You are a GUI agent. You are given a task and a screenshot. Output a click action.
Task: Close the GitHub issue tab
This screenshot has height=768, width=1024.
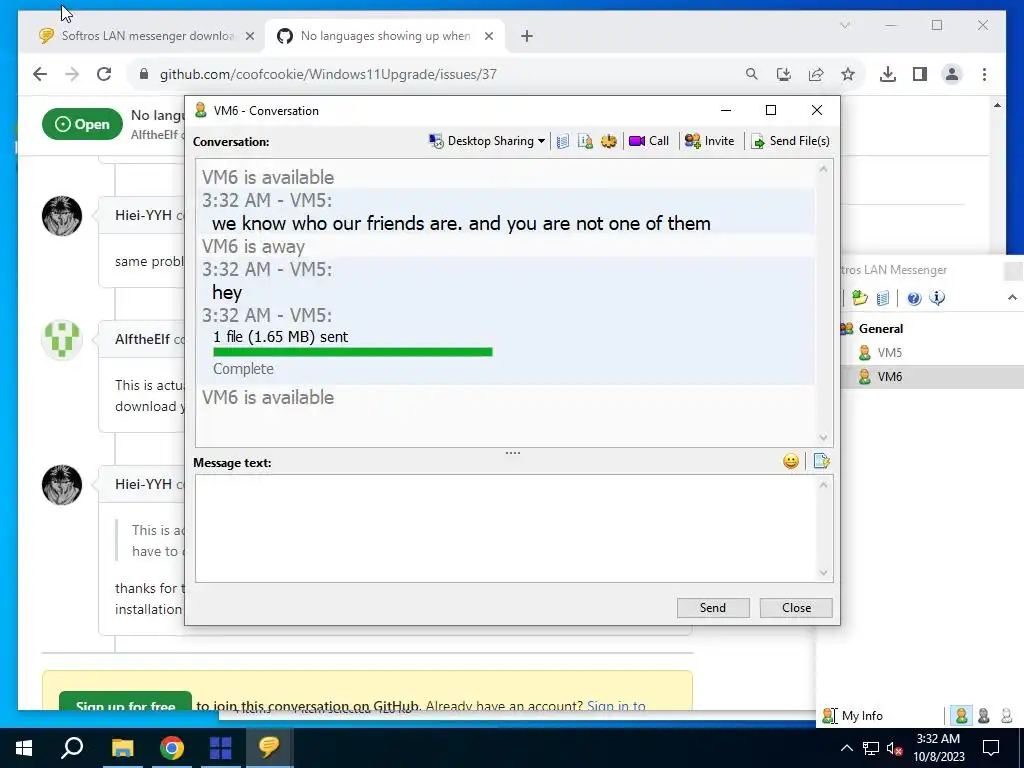(488, 37)
